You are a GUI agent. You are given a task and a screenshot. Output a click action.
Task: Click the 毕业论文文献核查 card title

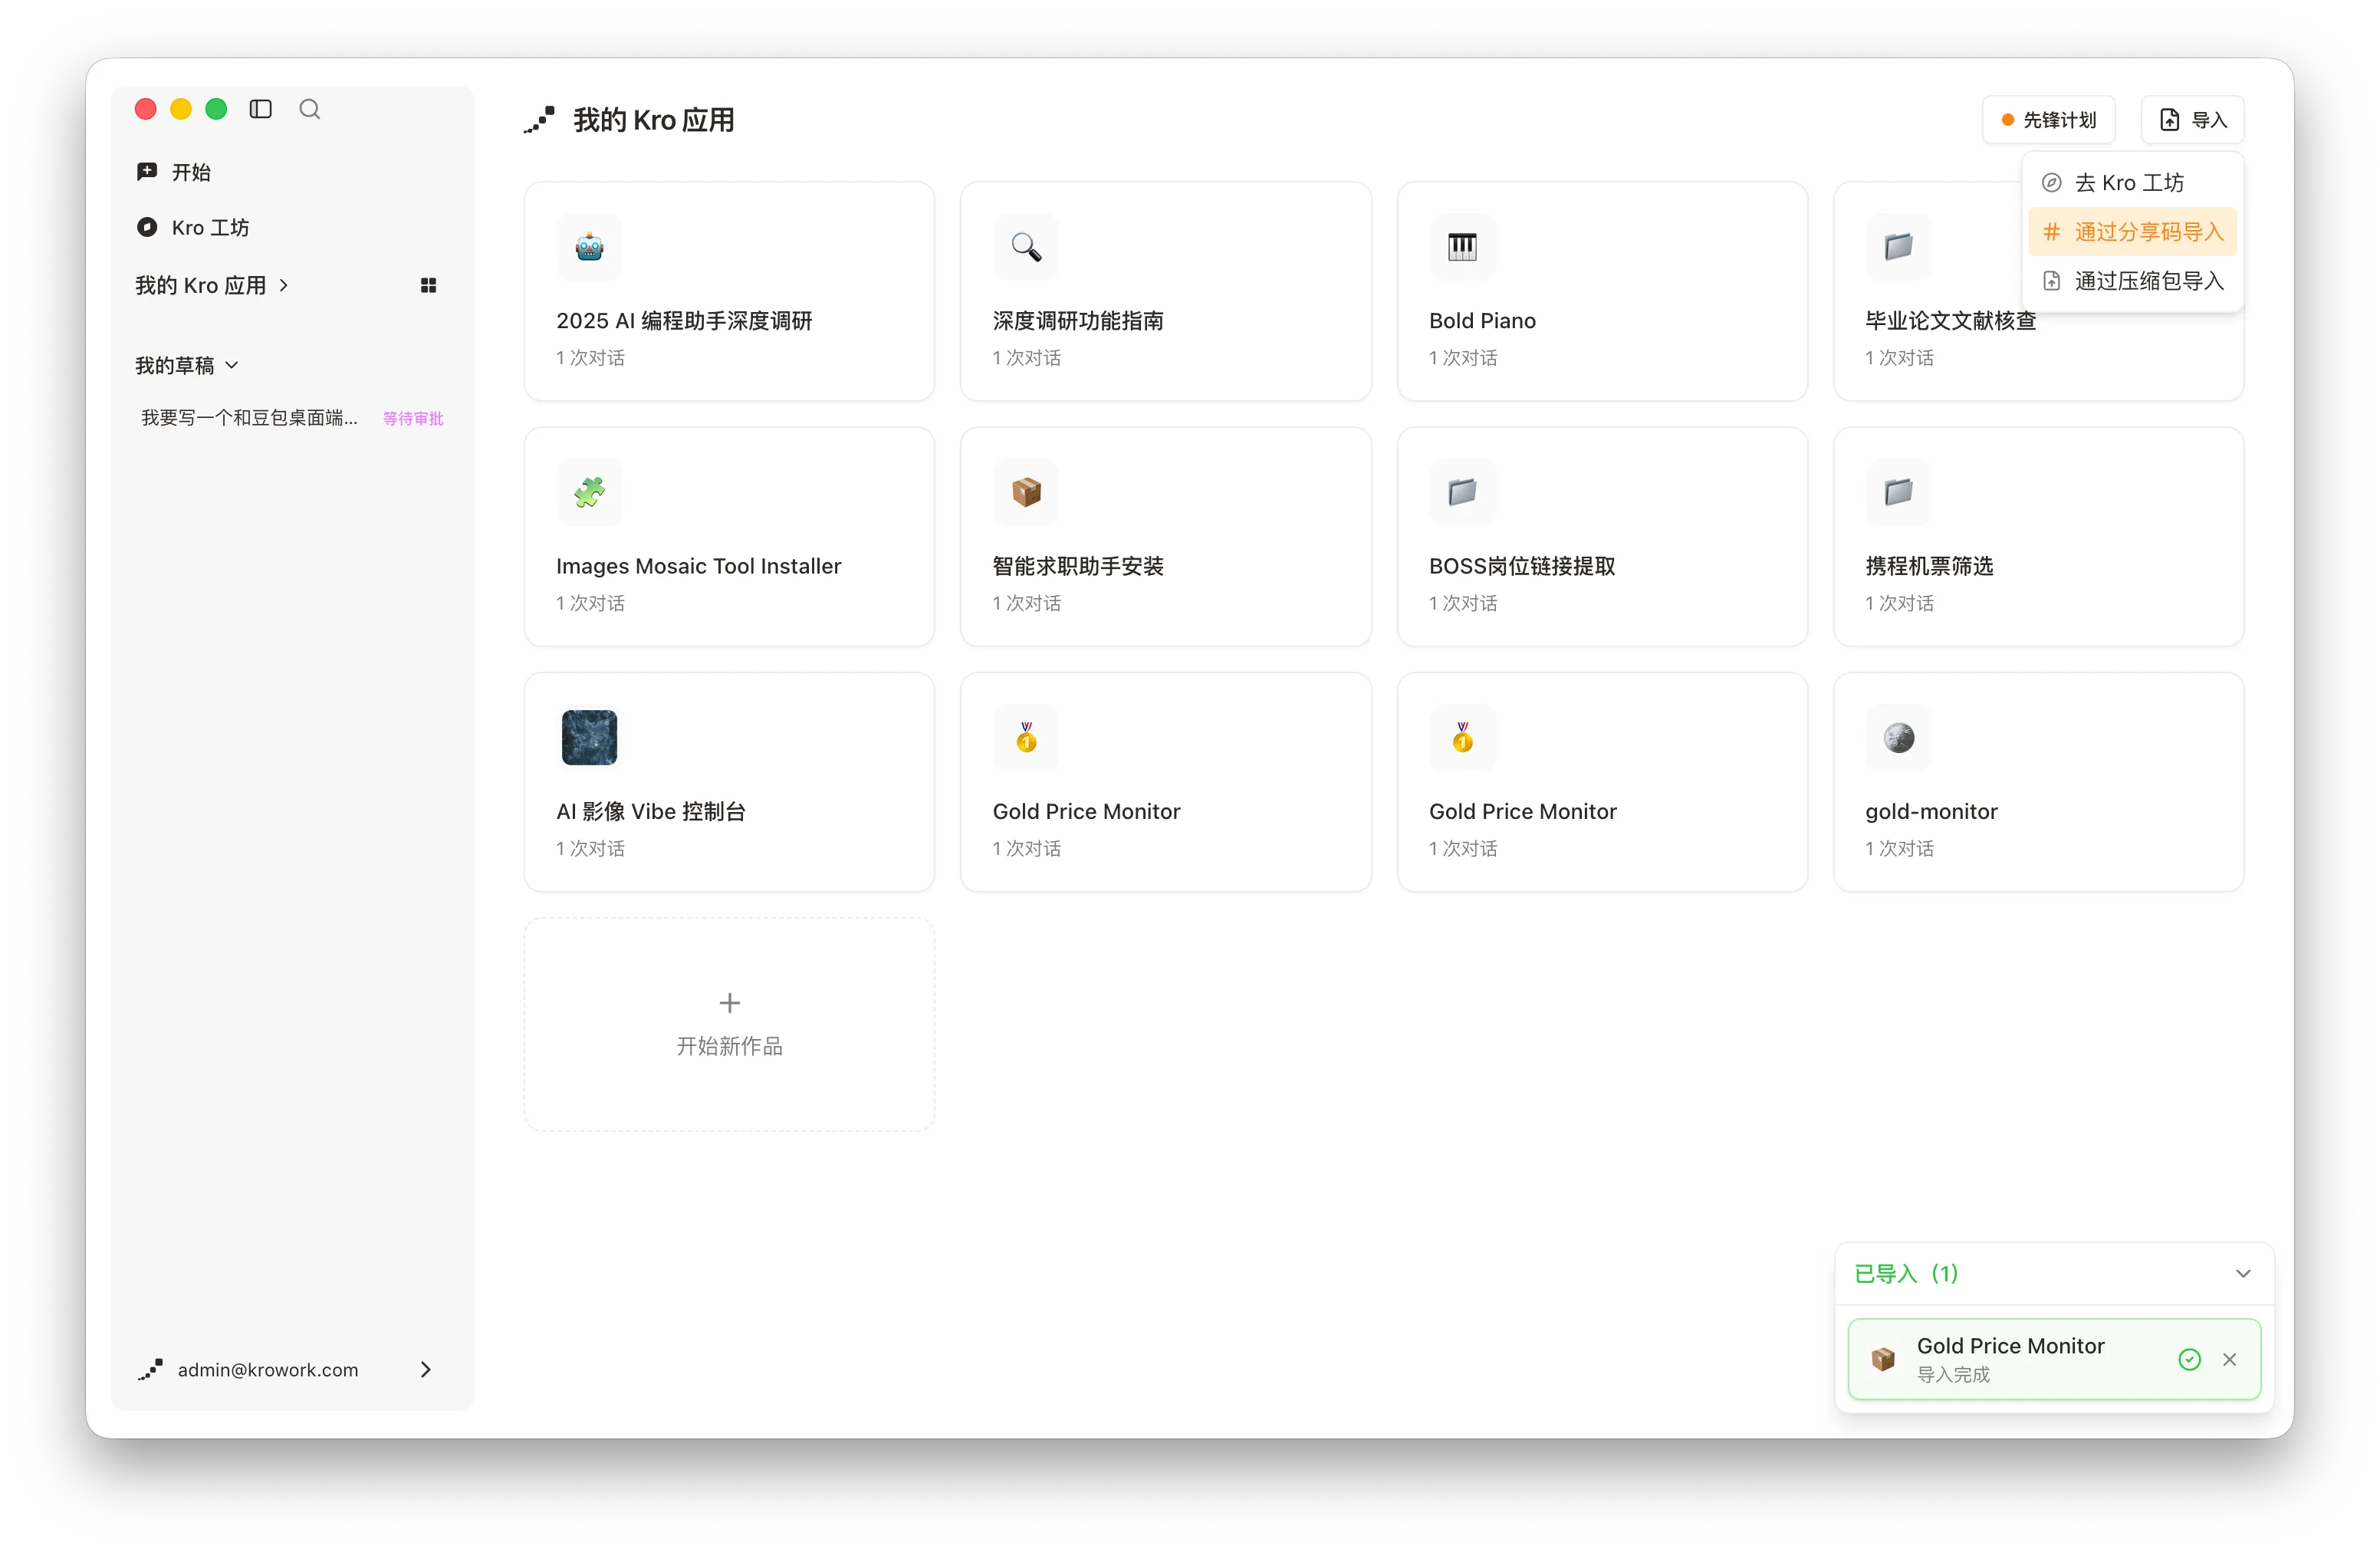[1950, 320]
